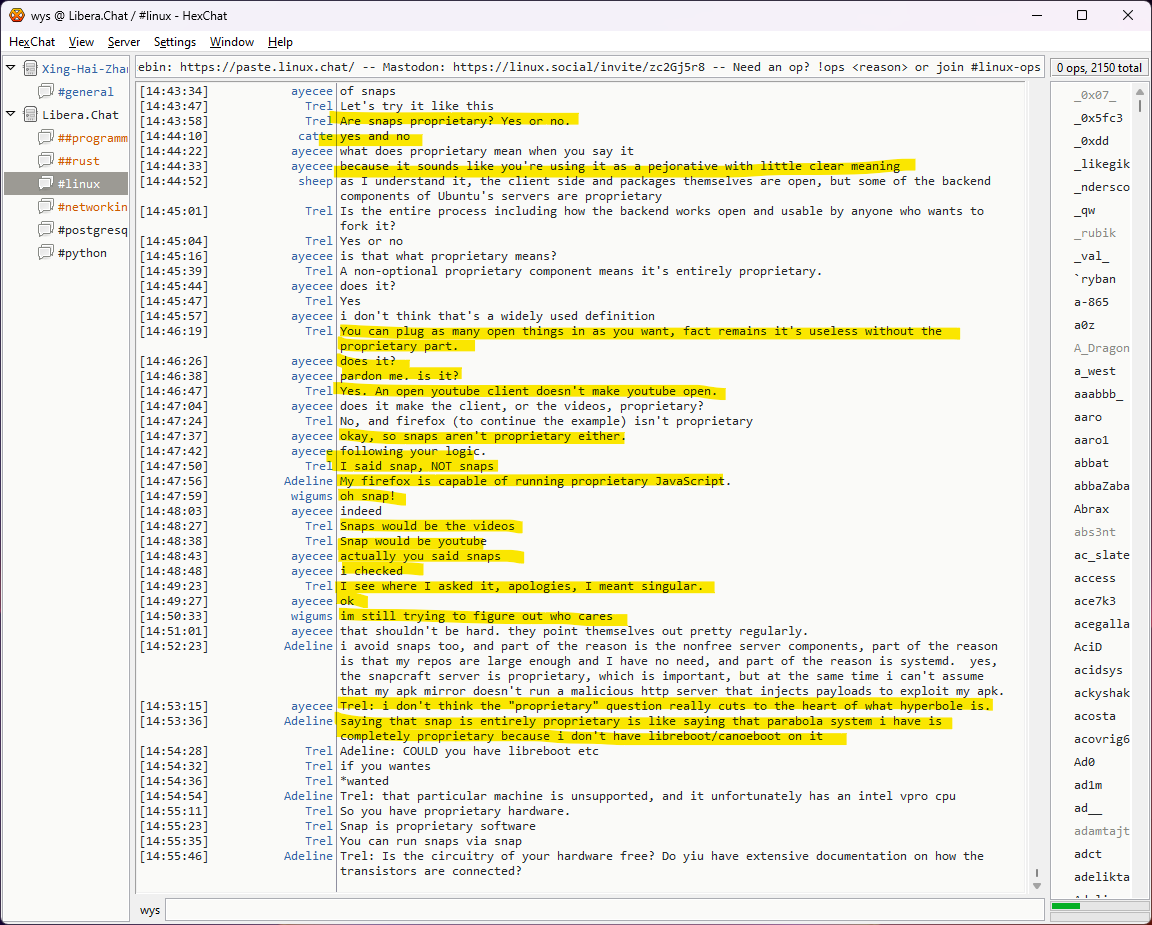Collapse the Libera.Chat network tree node
This screenshot has height=925, width=1152.
11,115
